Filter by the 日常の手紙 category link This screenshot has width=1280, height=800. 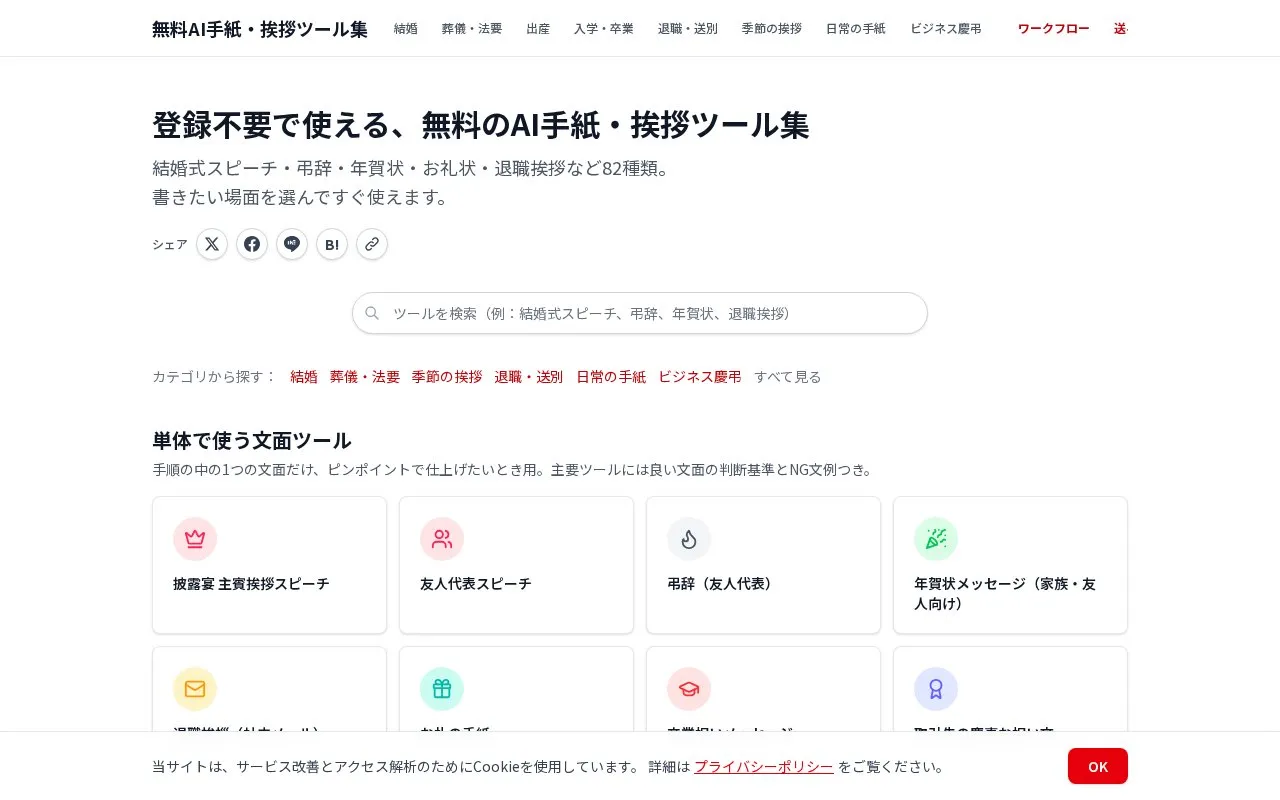point(611,377)
